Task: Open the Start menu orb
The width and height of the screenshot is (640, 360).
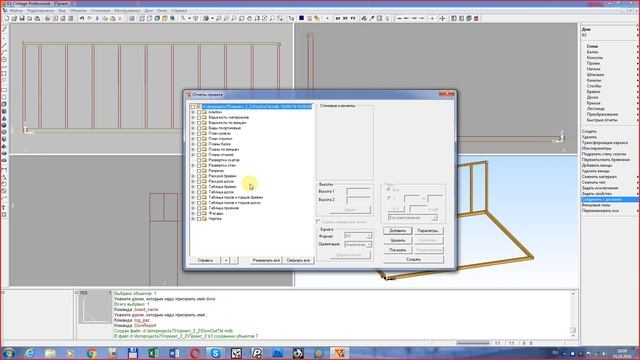Action: [x=8, y=353]
